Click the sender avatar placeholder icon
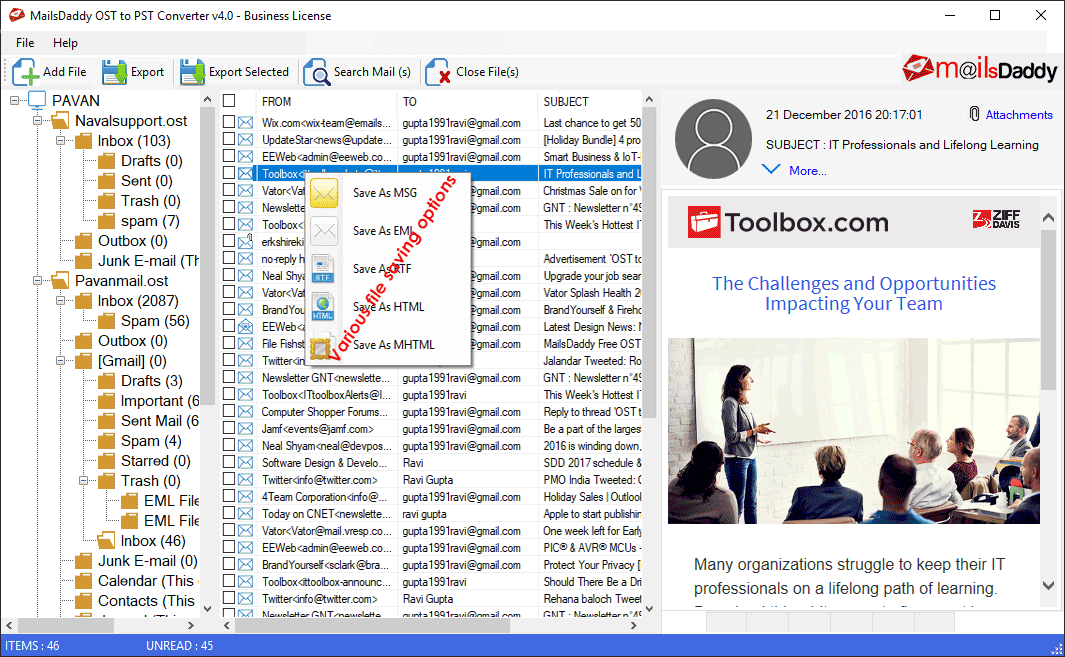The width and height of the screenshot is (1065, 657). [713, 139]
